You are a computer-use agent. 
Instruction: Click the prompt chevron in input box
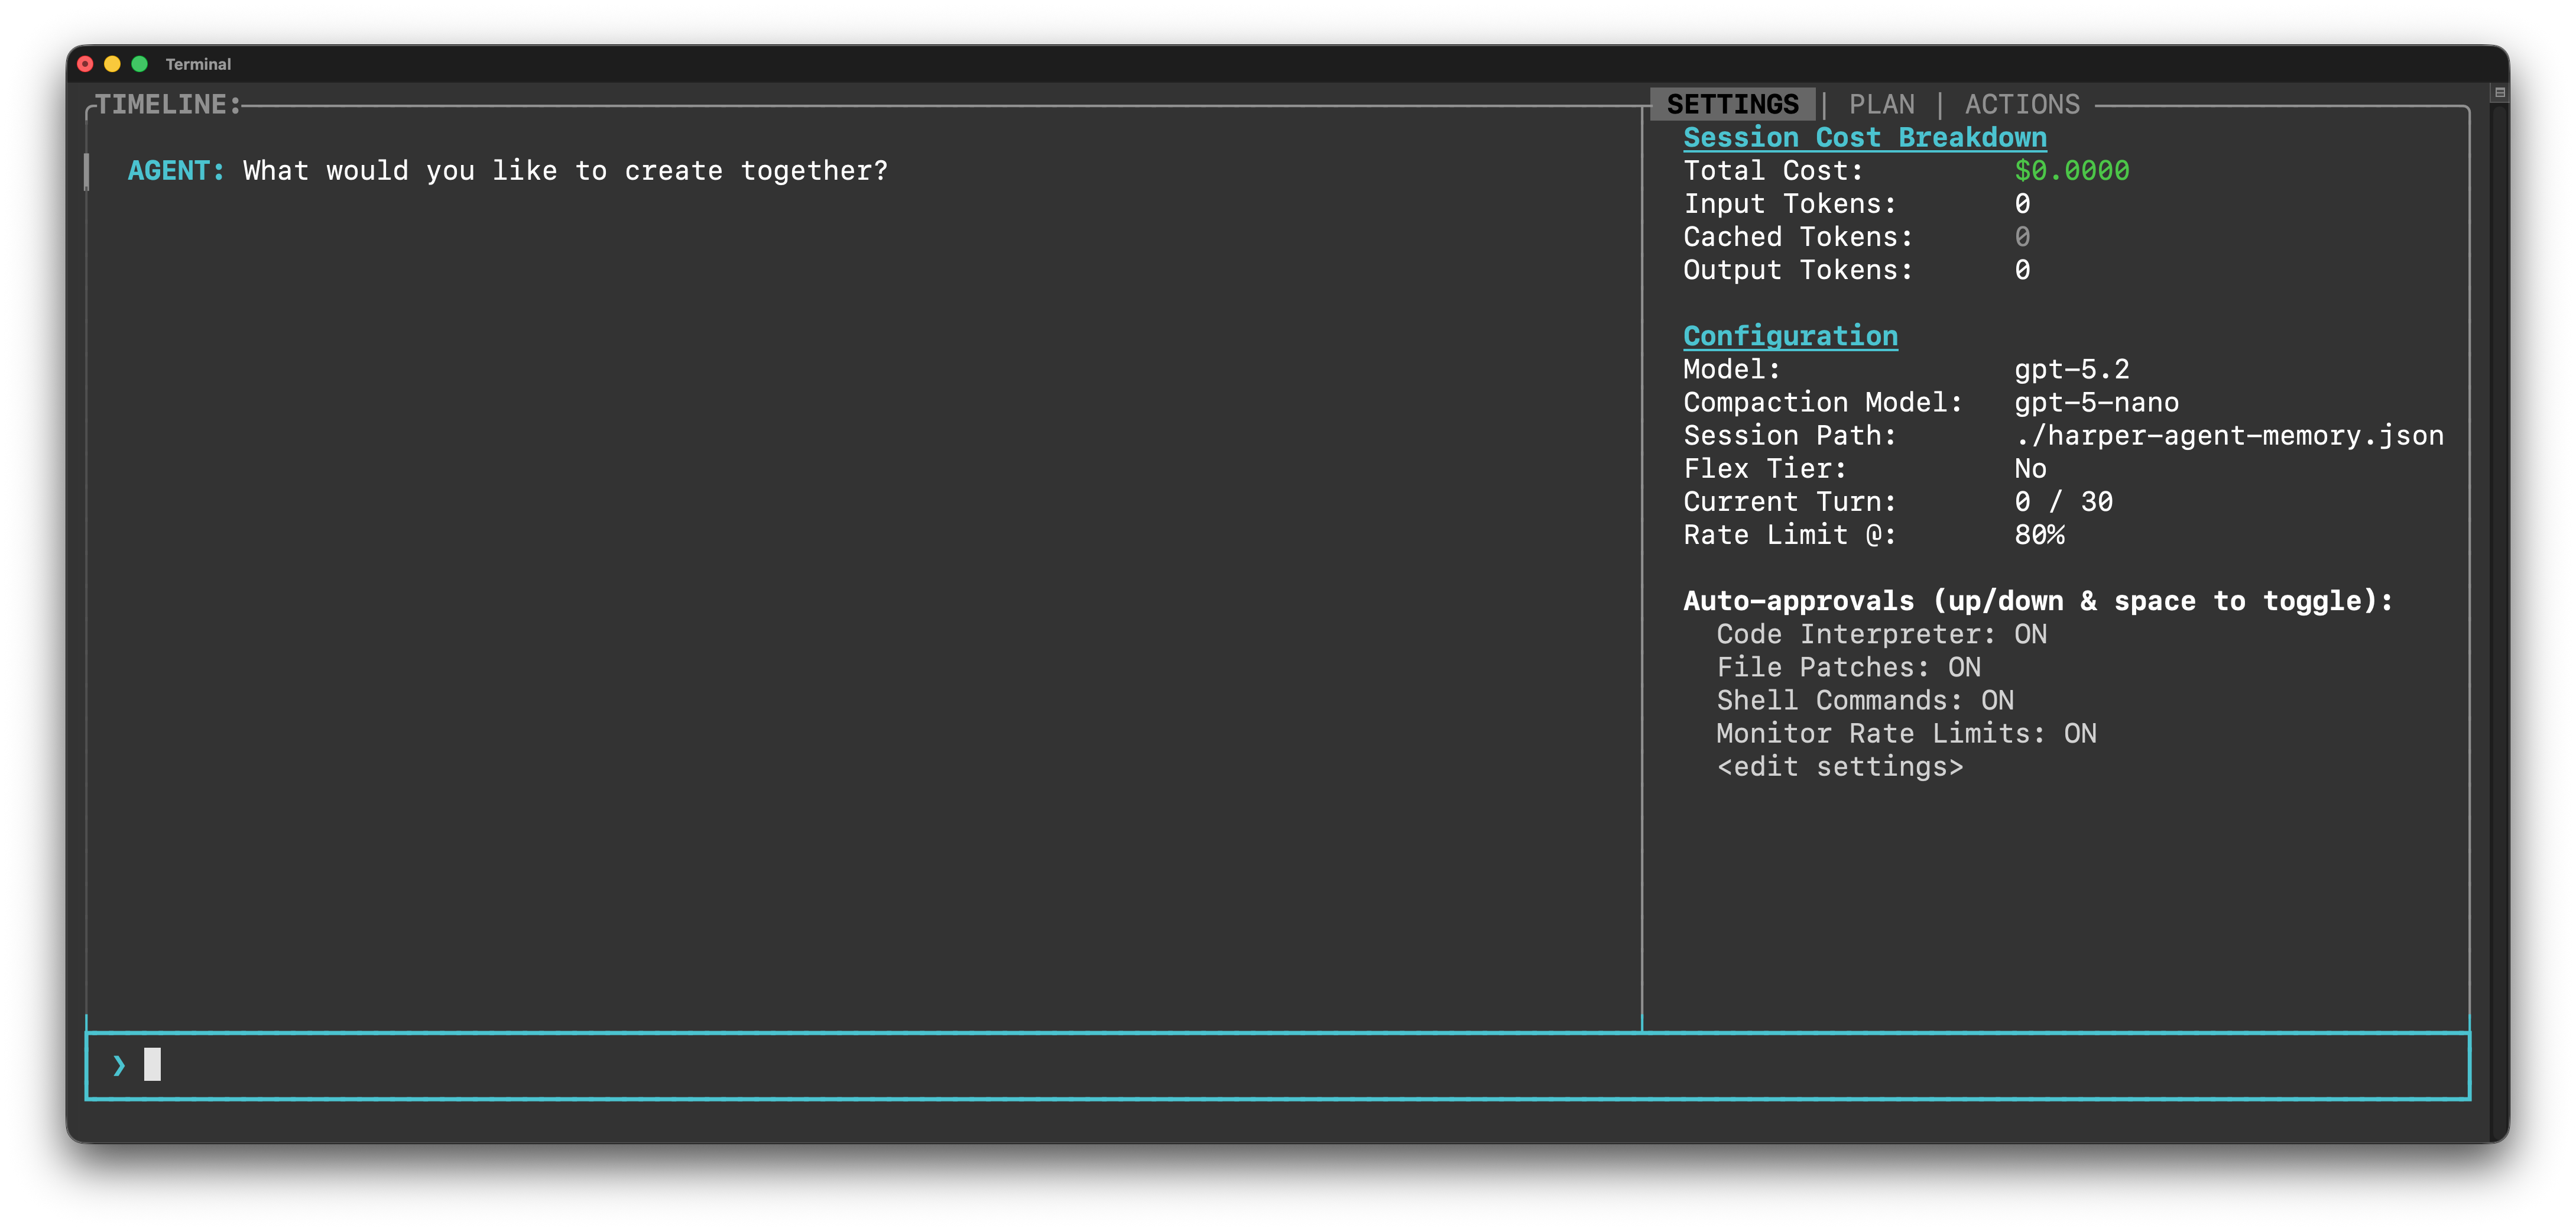119,1065
